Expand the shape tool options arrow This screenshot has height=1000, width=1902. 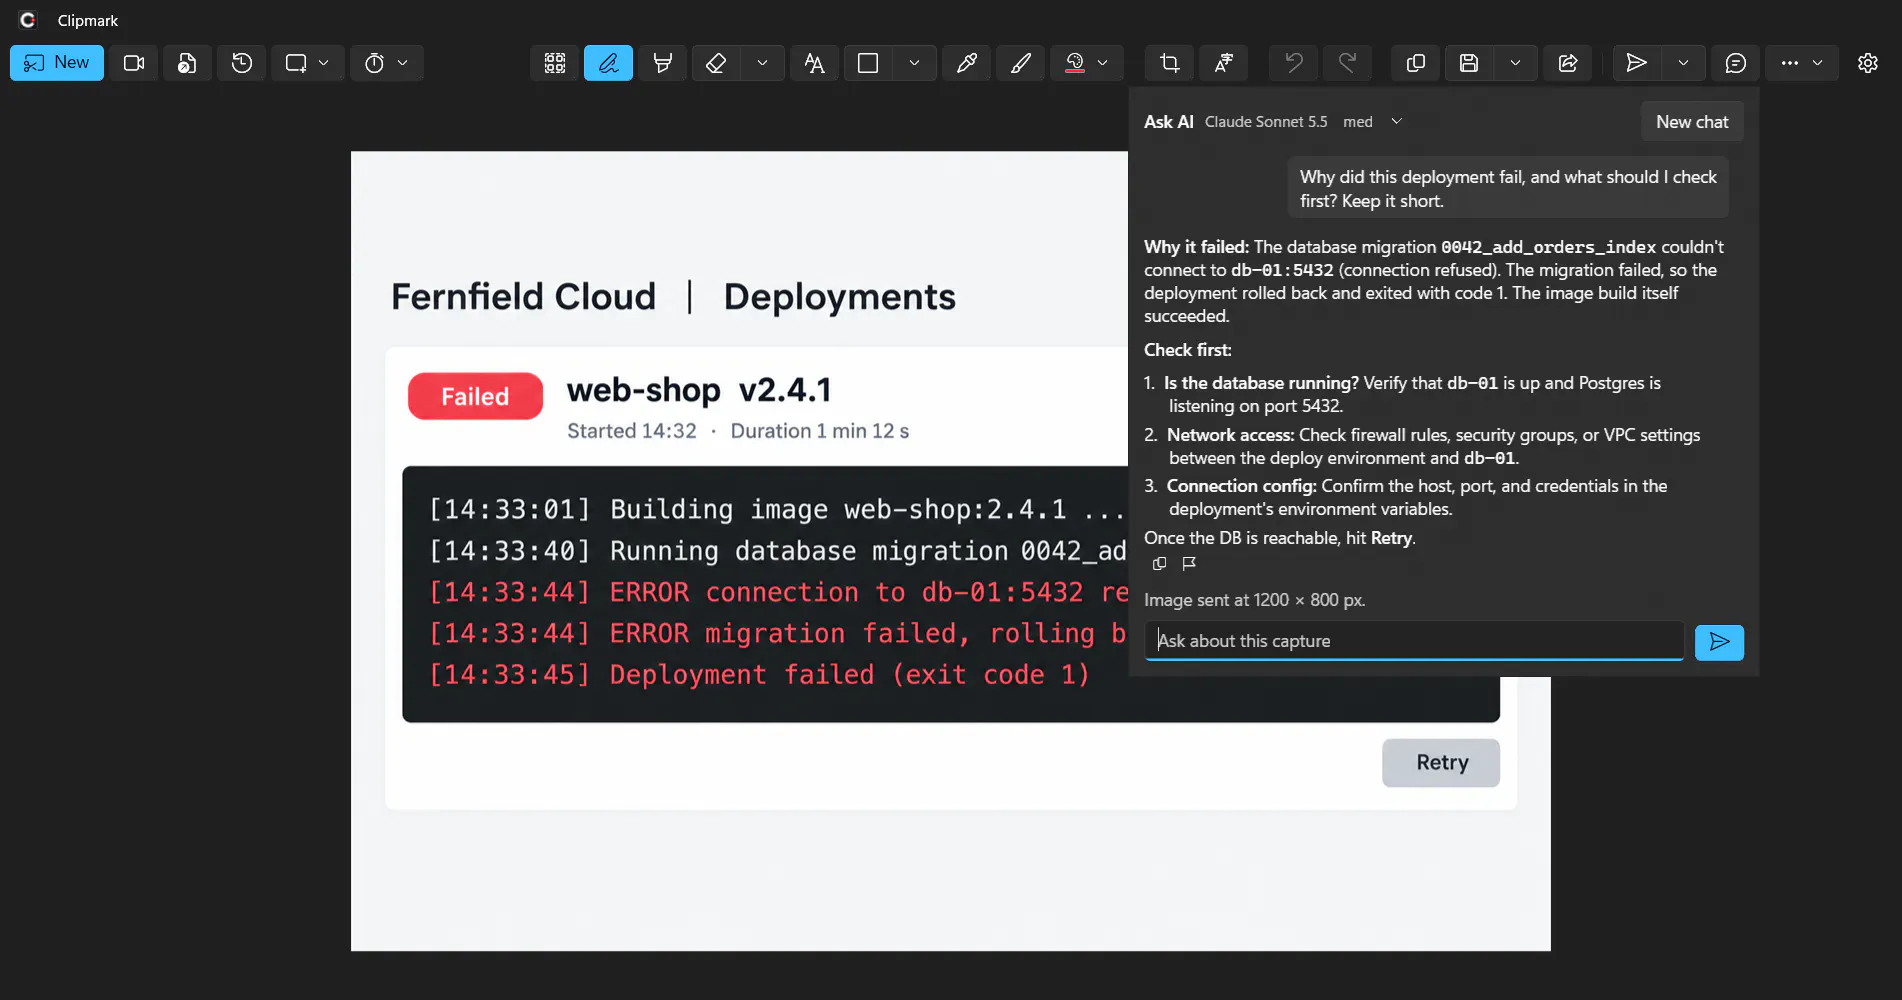click(914, 63)
